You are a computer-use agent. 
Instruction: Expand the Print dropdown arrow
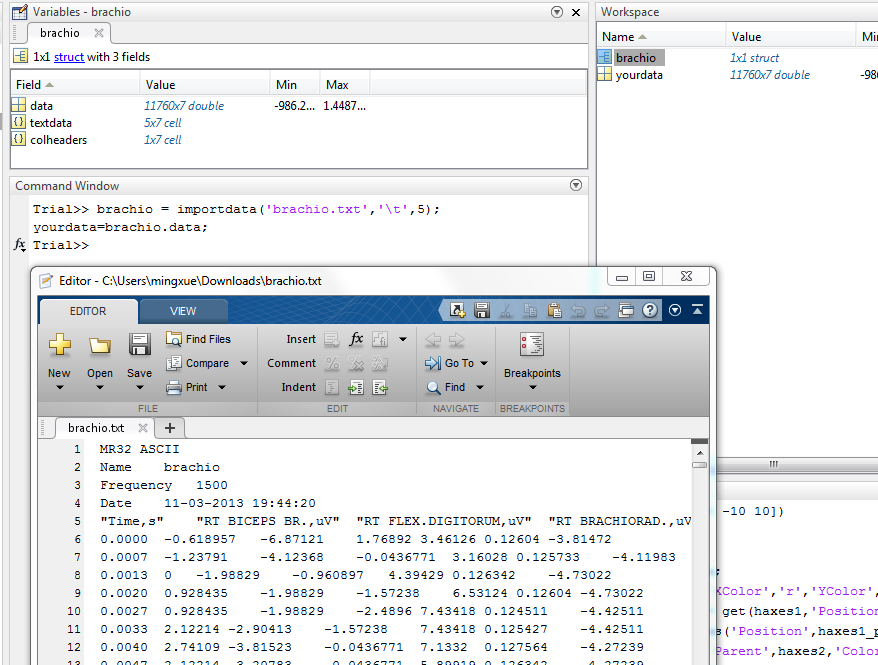point(221,388)
